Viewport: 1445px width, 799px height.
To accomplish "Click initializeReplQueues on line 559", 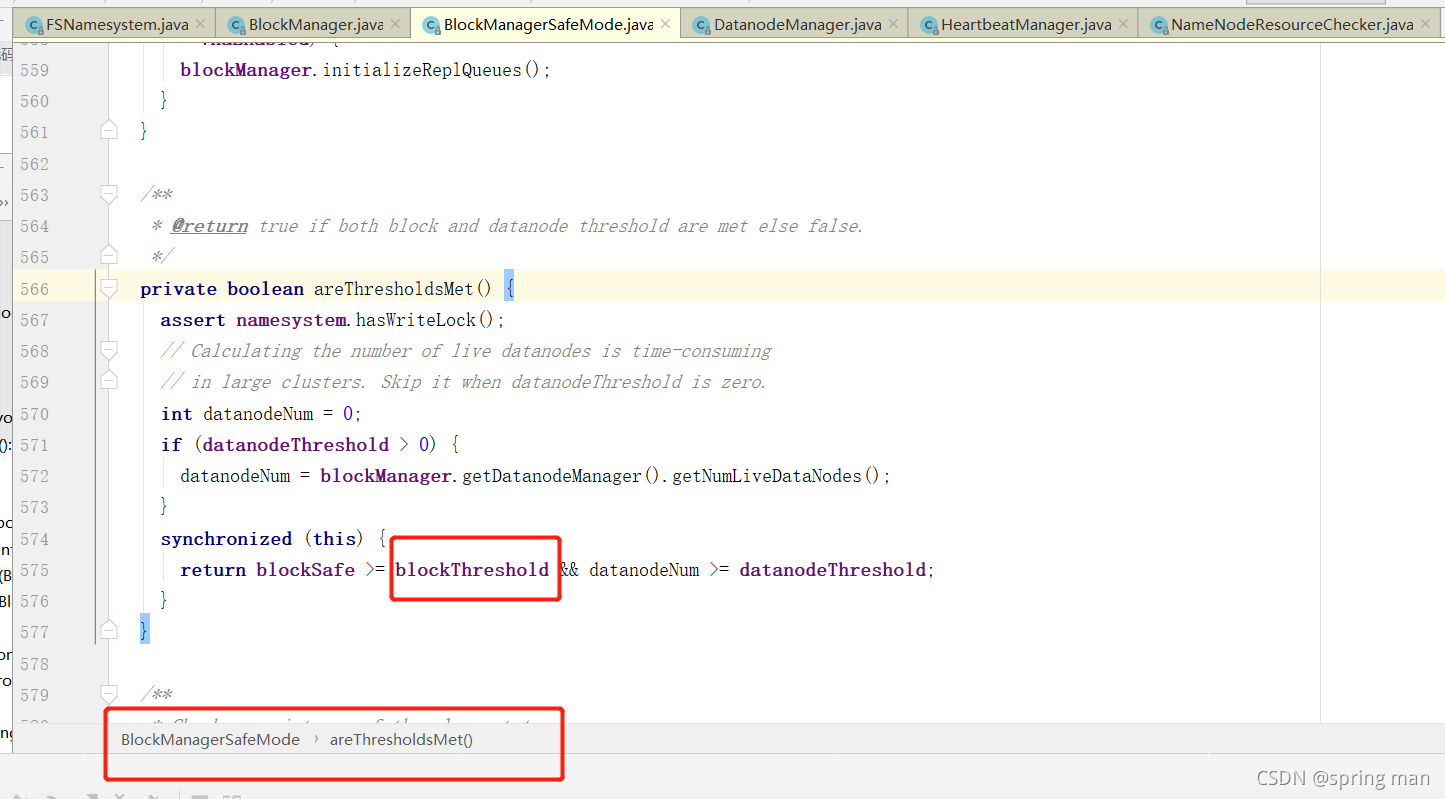I will 421,70.
